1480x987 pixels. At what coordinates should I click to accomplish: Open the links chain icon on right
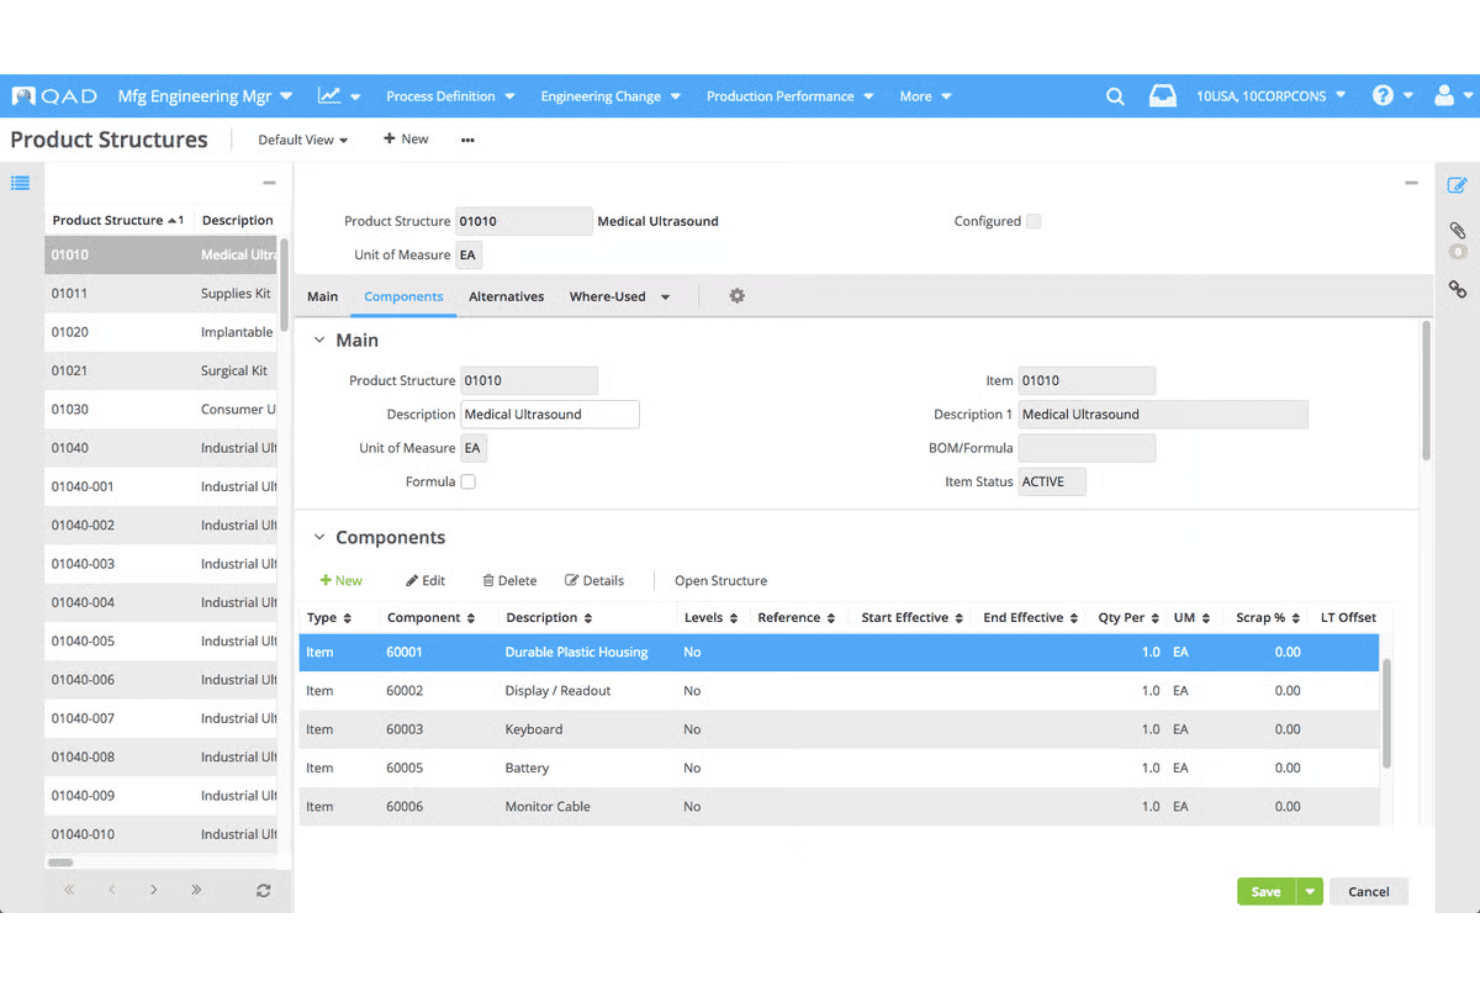1458,289
